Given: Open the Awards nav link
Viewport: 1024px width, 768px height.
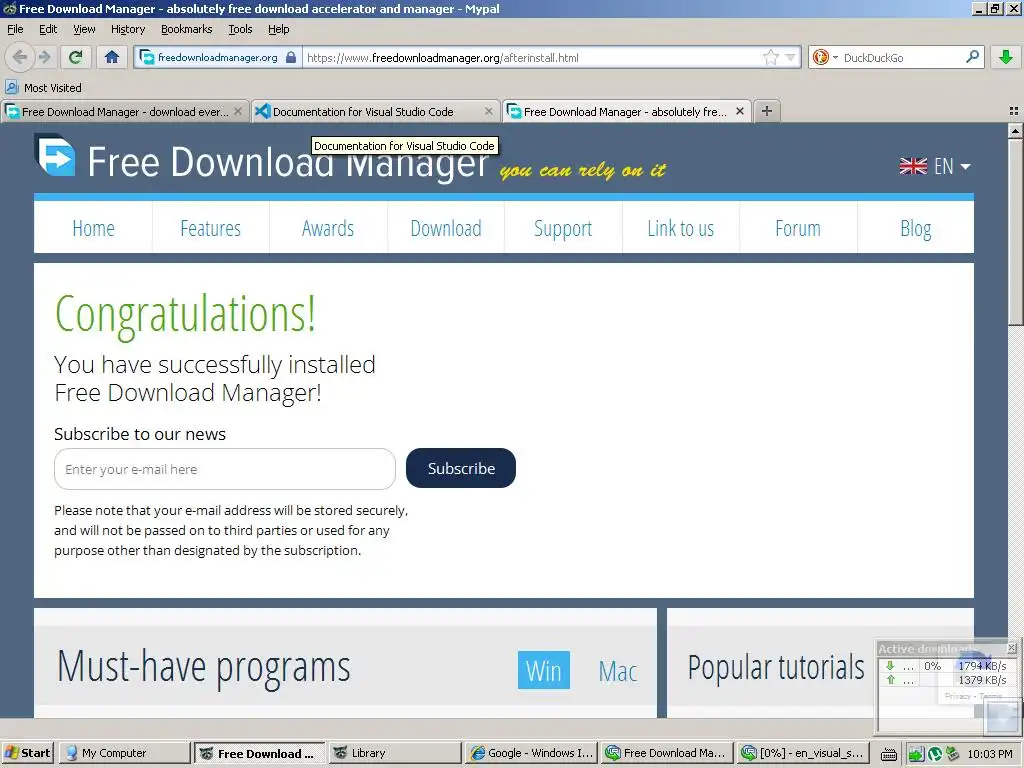Looking at the screenshot, I should coord(328,229).
